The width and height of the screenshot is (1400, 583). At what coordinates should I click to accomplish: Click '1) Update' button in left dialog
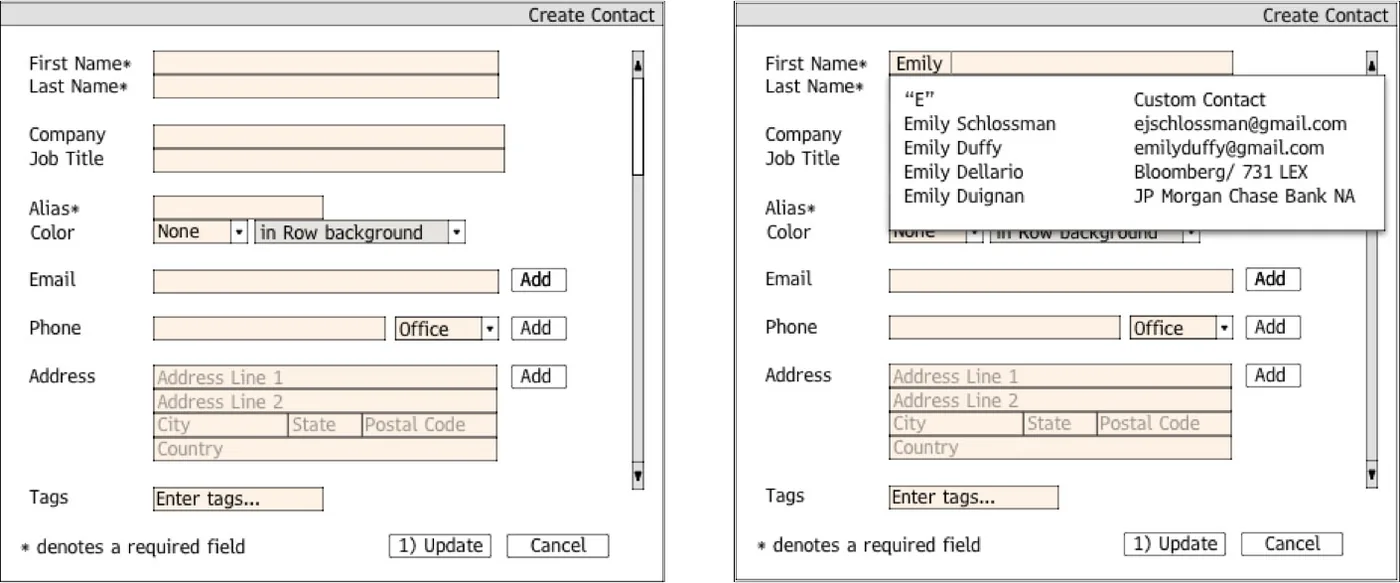pyautogui.click(x=440, y=546)
